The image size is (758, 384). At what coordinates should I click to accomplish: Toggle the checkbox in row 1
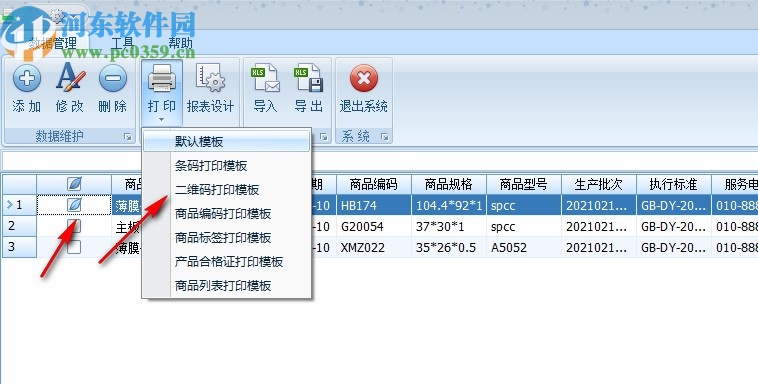coord(74,205)
